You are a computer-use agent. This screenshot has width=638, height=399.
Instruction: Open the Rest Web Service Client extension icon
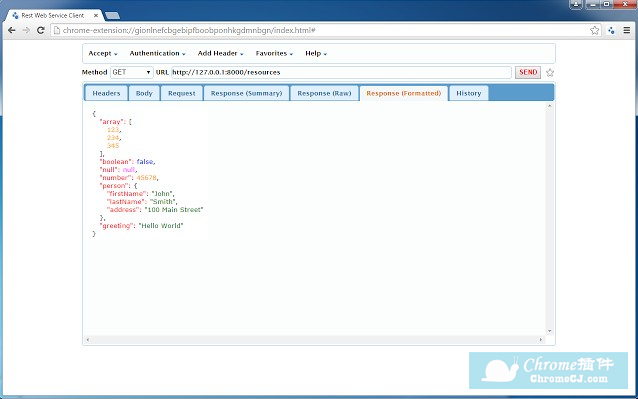pos(611,30)
